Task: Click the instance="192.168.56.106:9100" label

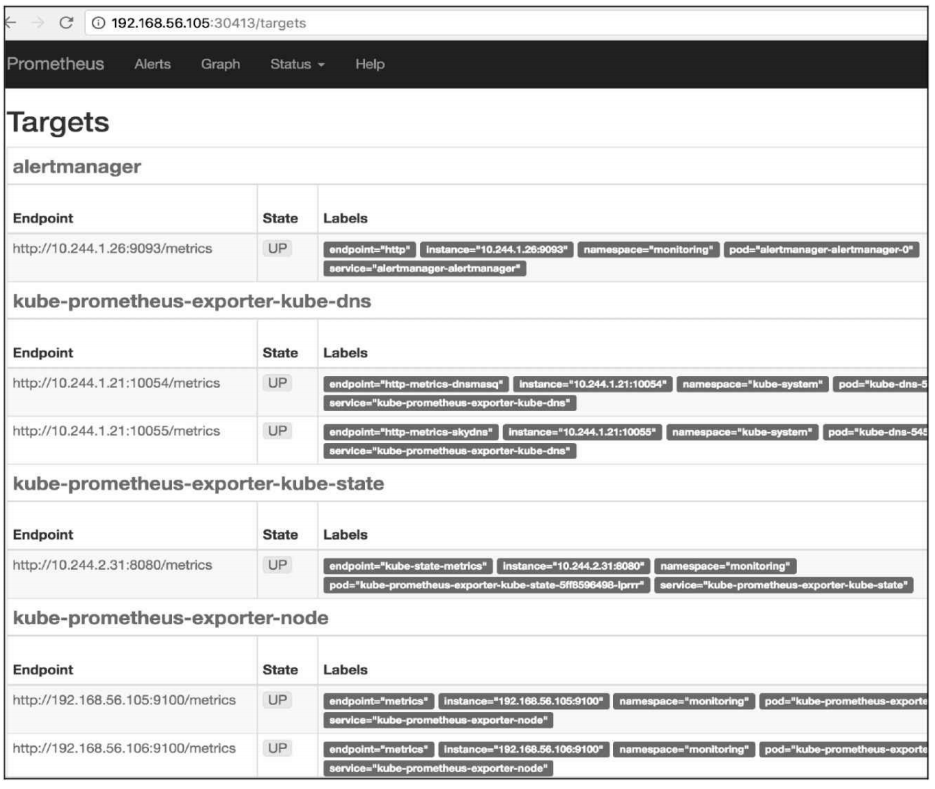Action: coord(524,750)
